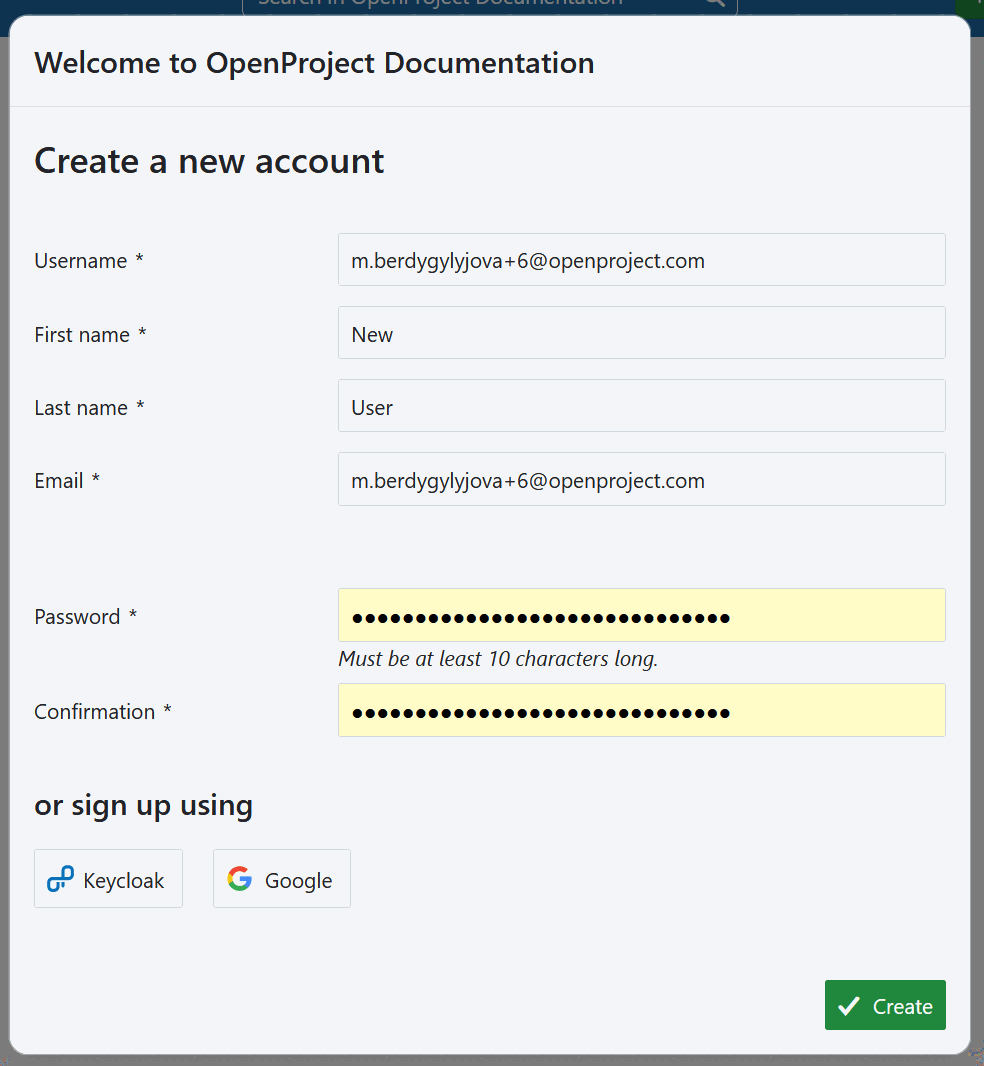Click the search magnifier icon

click(712, 3)
